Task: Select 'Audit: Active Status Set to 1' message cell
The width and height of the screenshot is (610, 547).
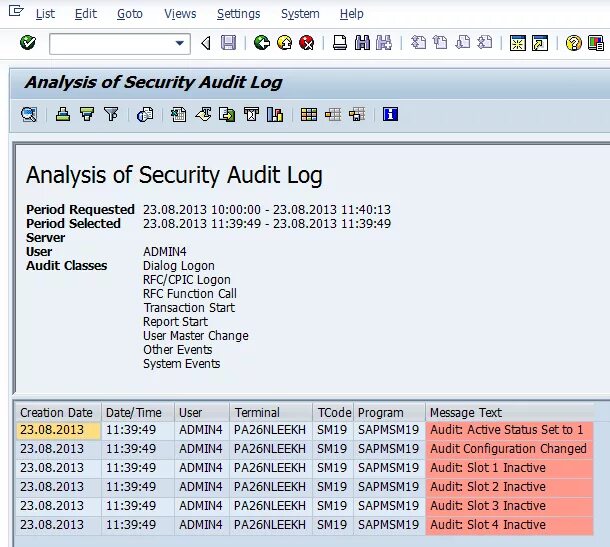Action: (509, 430)
